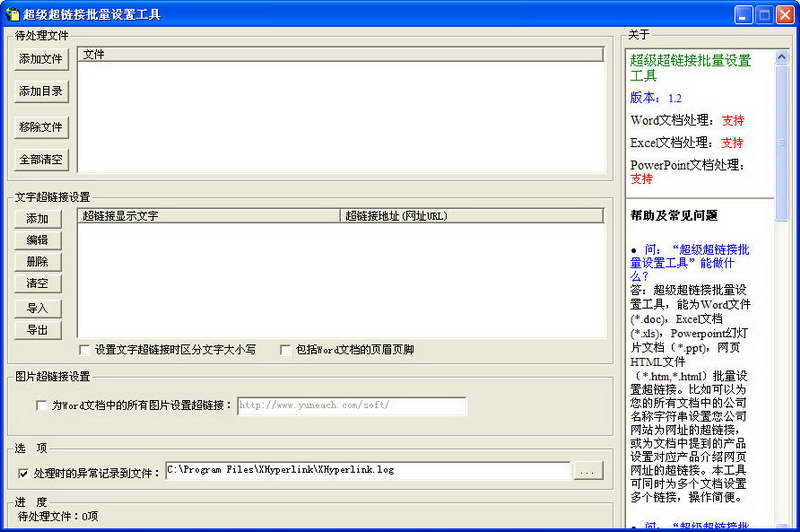Import hyperlink list with 导入
The image size is (800, 532).
tap(38, 309)
